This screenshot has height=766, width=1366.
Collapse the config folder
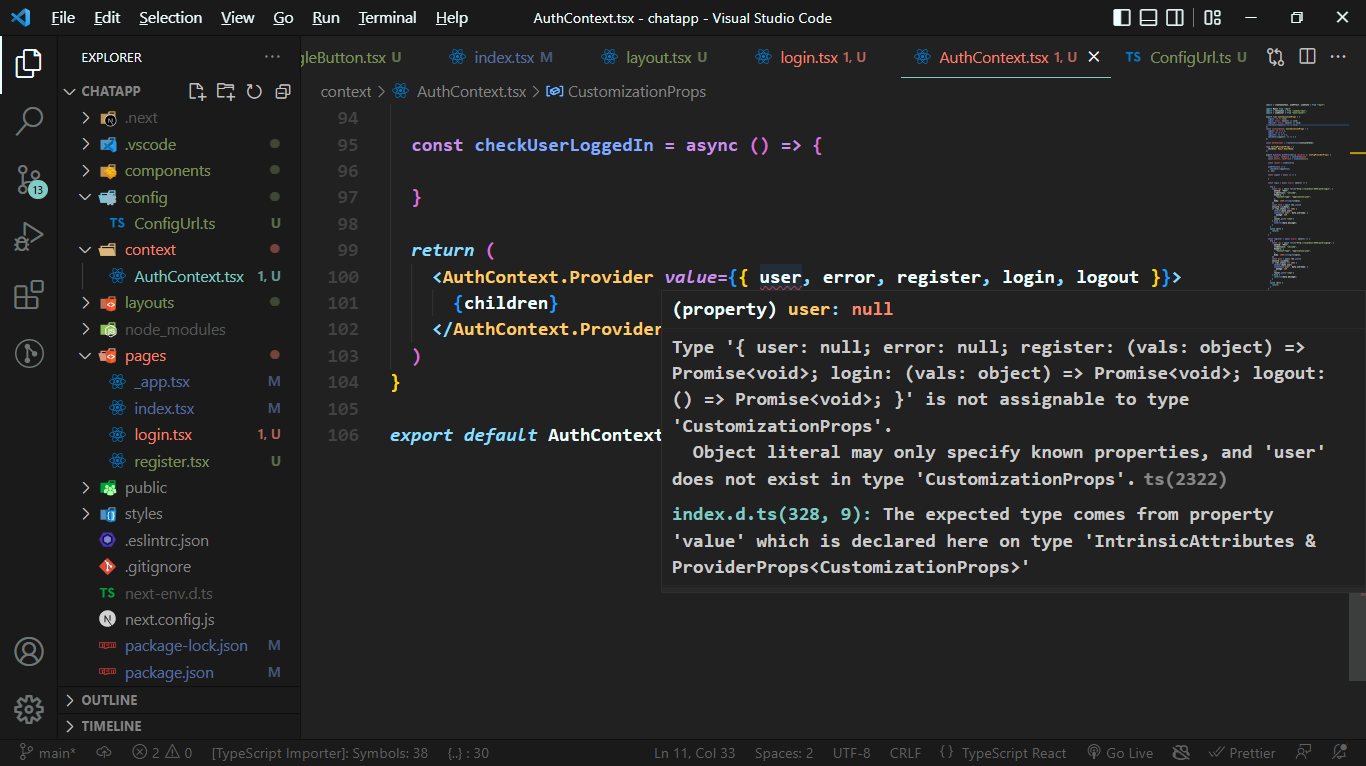point(87,197)
